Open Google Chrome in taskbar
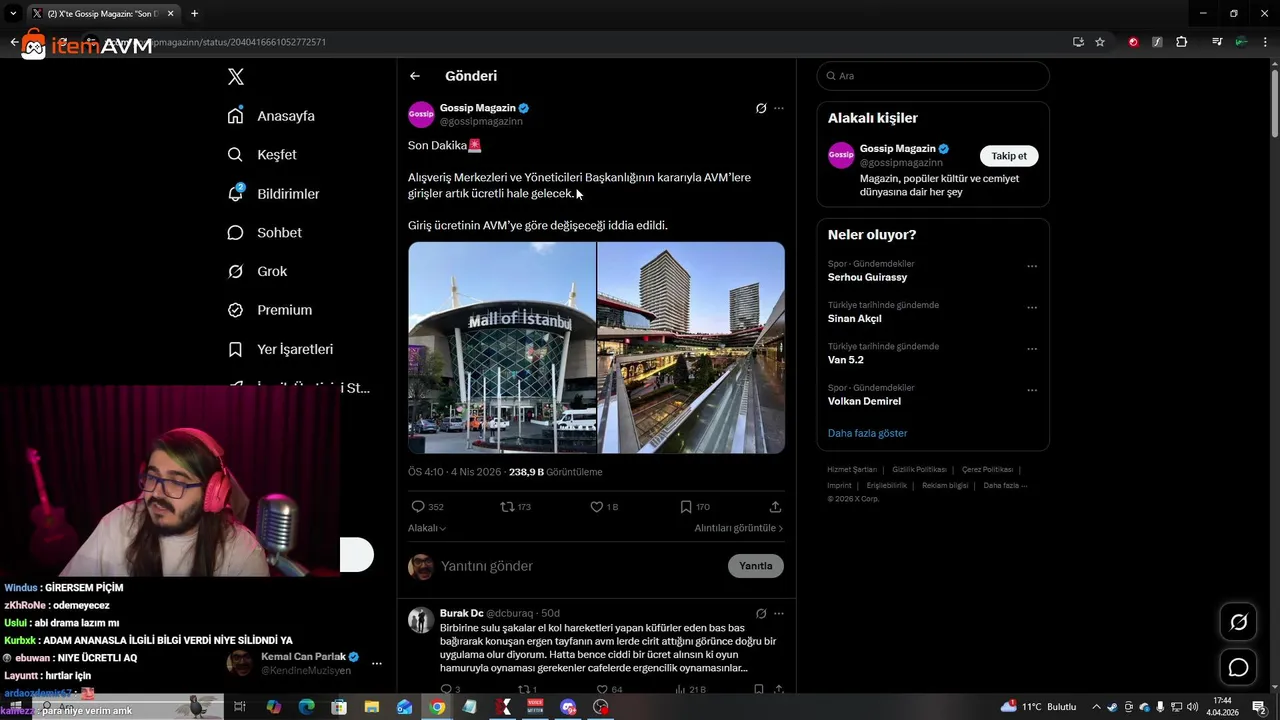Viewport: 1280px width, 720px height. 437,707
